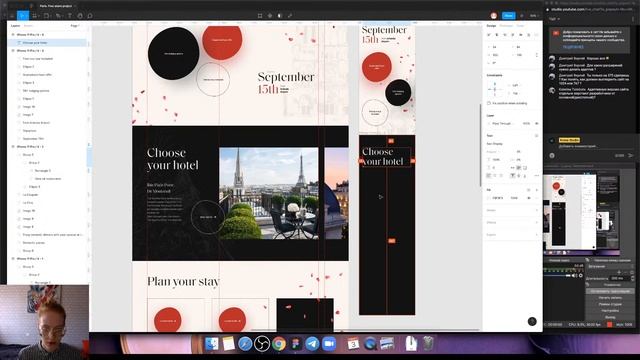The width and height of the screenshot is (640, 360).
Task: Toggle layer visibility eye in Layer section
Action: 537,123
